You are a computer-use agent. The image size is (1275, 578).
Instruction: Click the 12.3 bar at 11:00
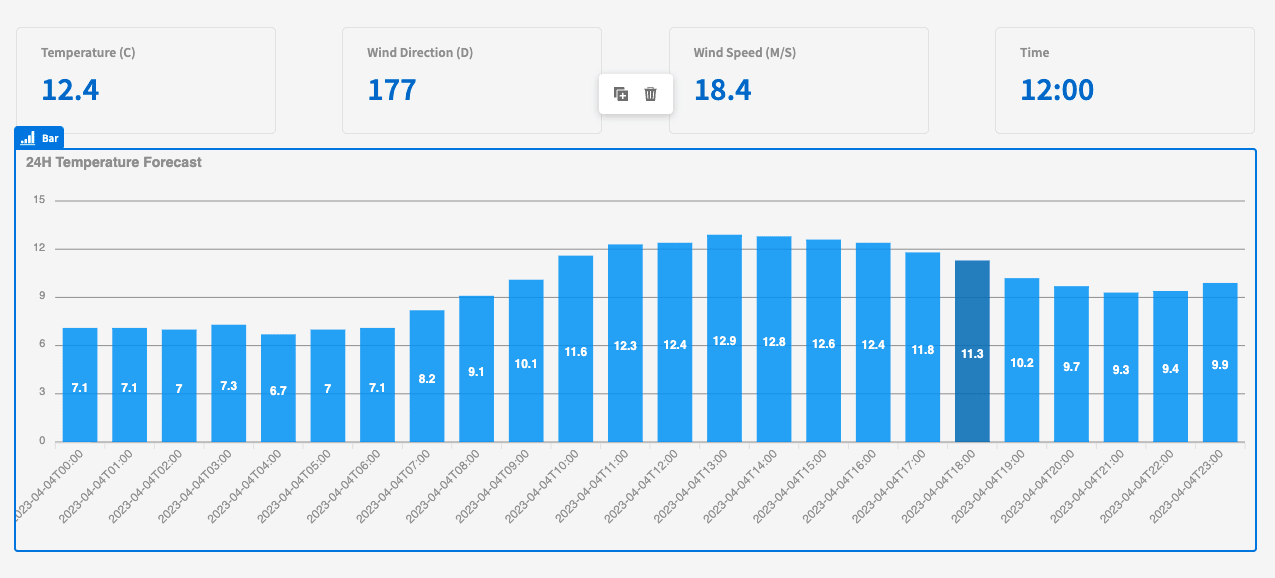pyautogui.click(x=625, y=343)
